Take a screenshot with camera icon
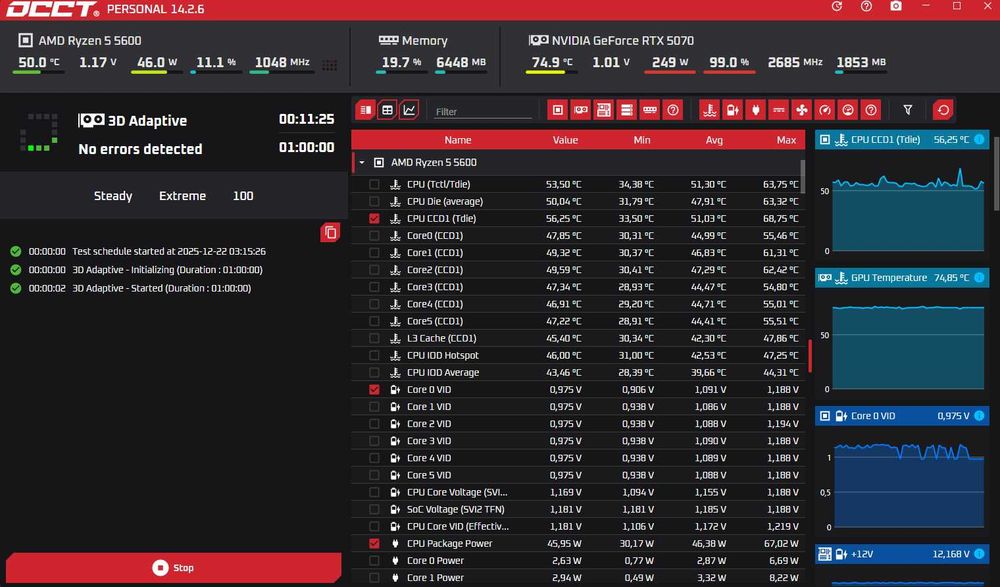This screenshot has width=1000, height=587. [x=896, y=6]
